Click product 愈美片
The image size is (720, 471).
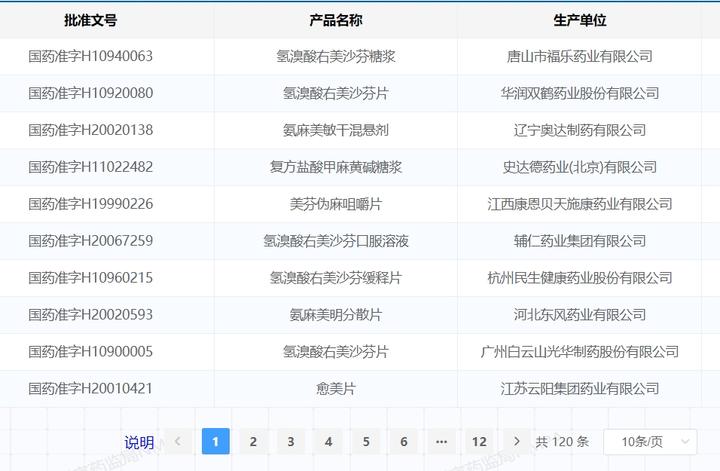336,389
